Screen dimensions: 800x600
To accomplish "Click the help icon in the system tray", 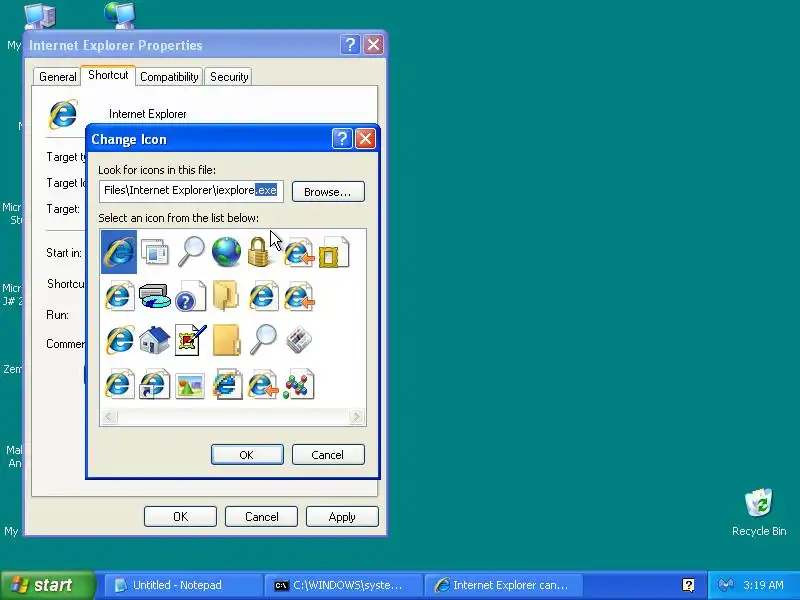I will (688, 585).
